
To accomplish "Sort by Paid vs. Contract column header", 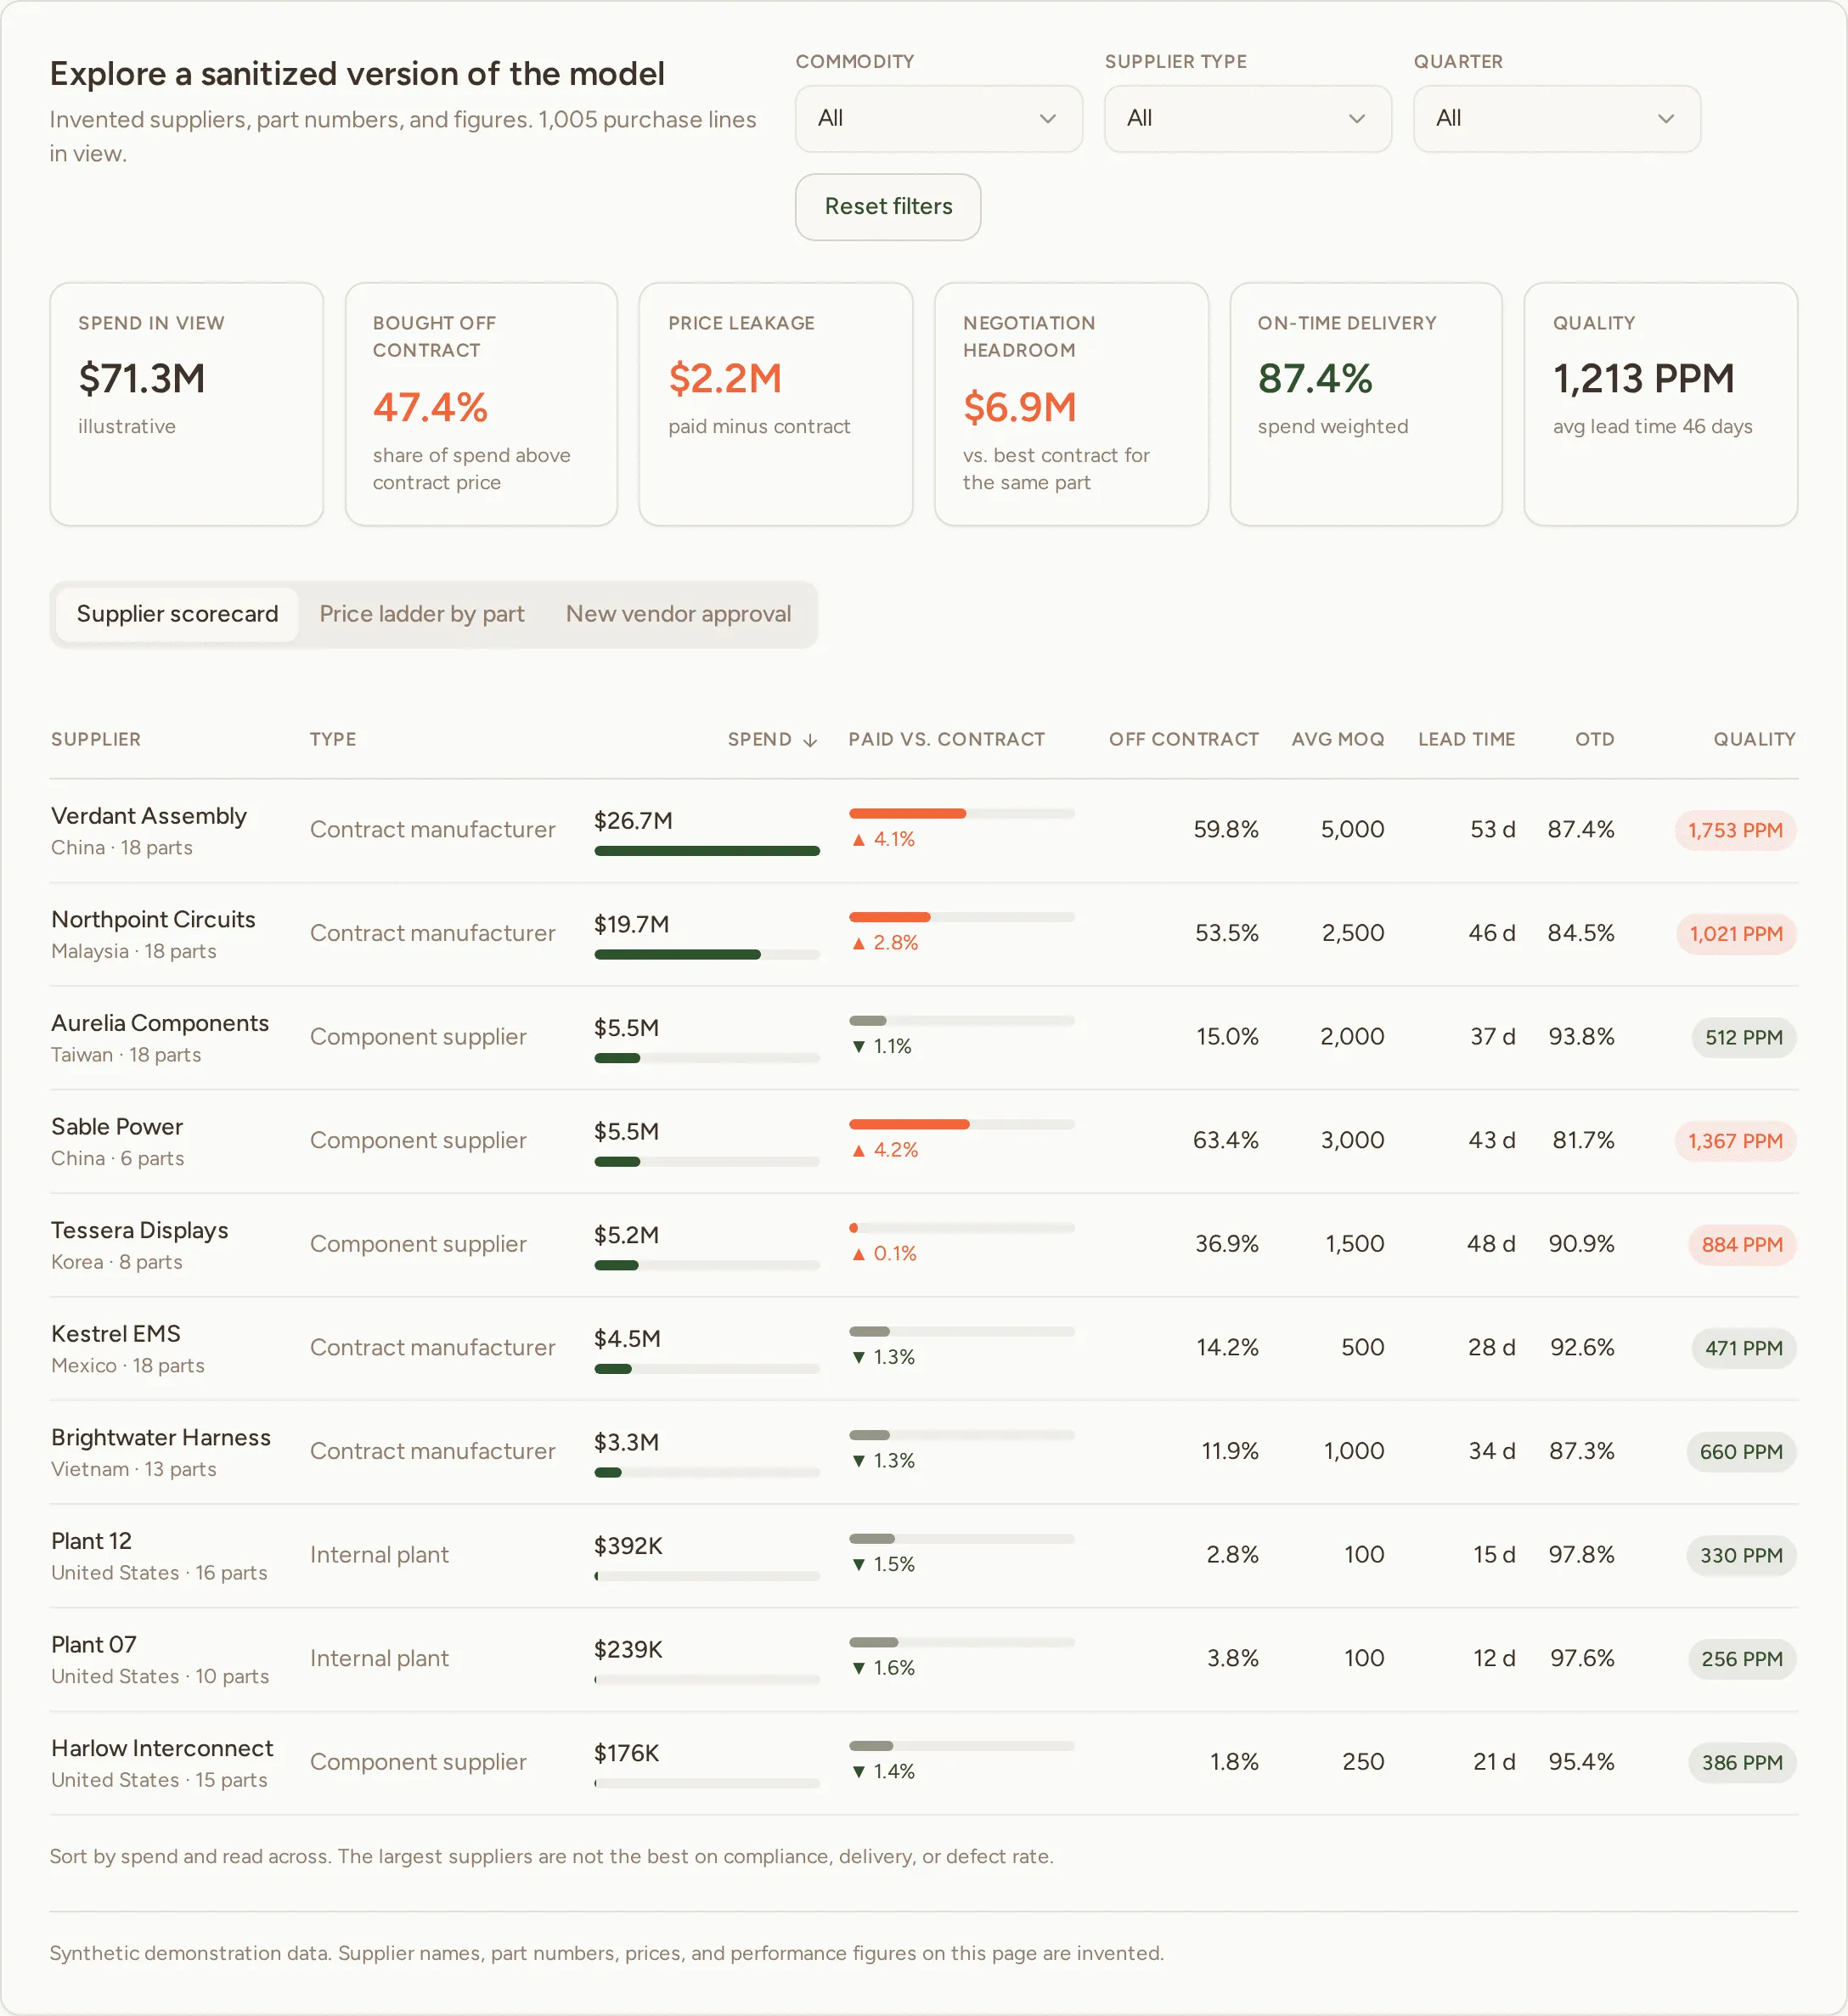I will click(946, 739).
